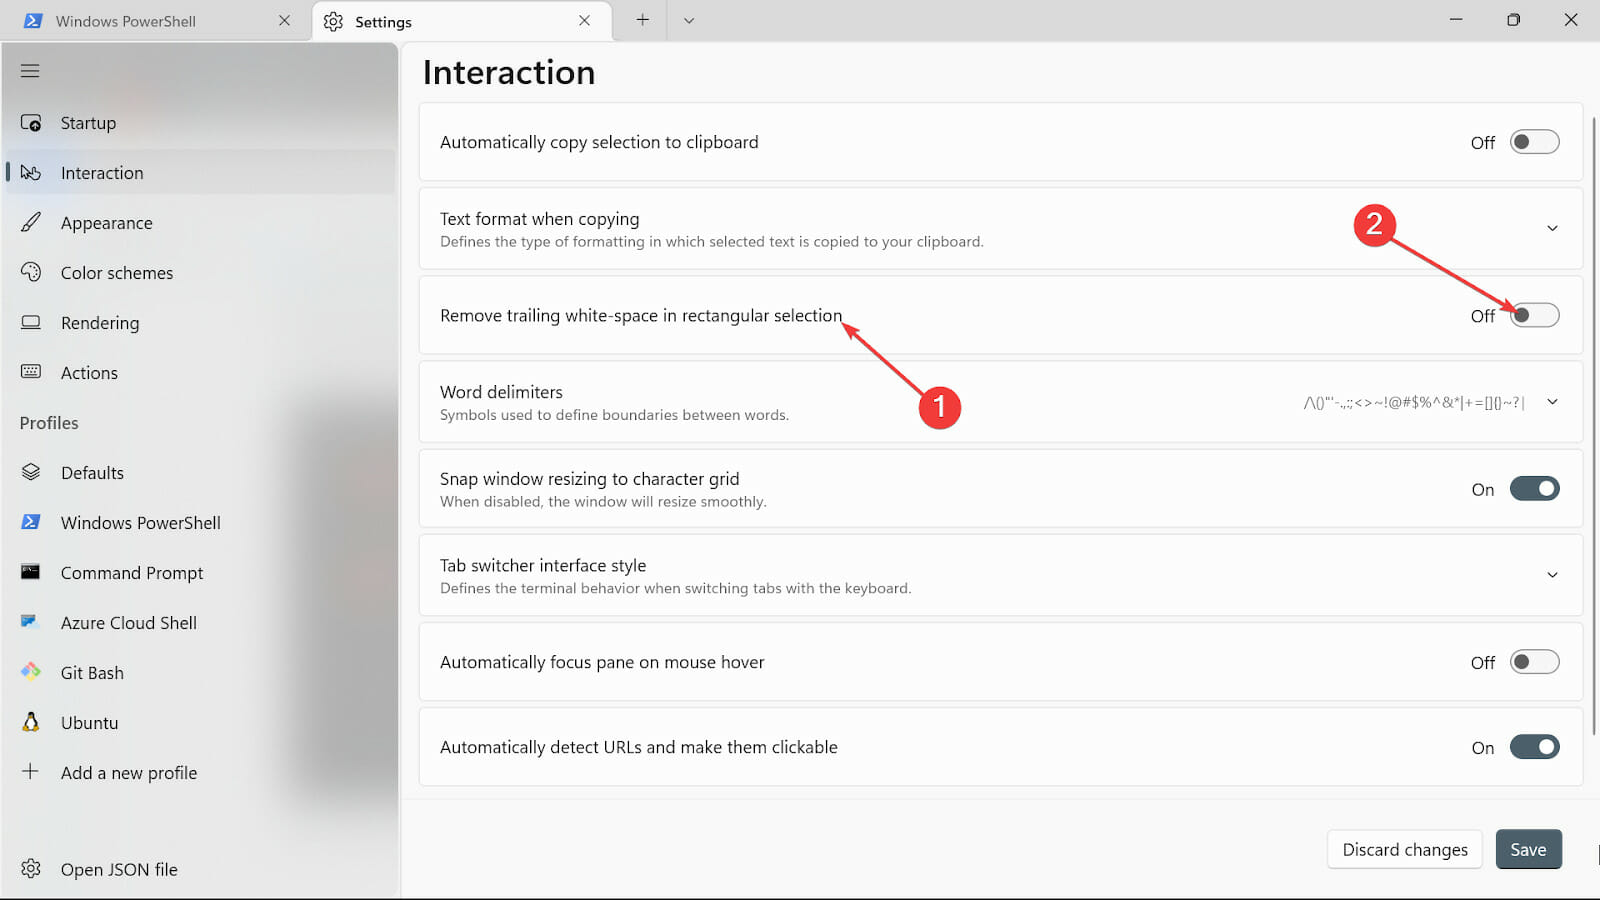This screenshot has height=900, width=1600.
Task: Click the Defaults layers icon
Action: 31,472
